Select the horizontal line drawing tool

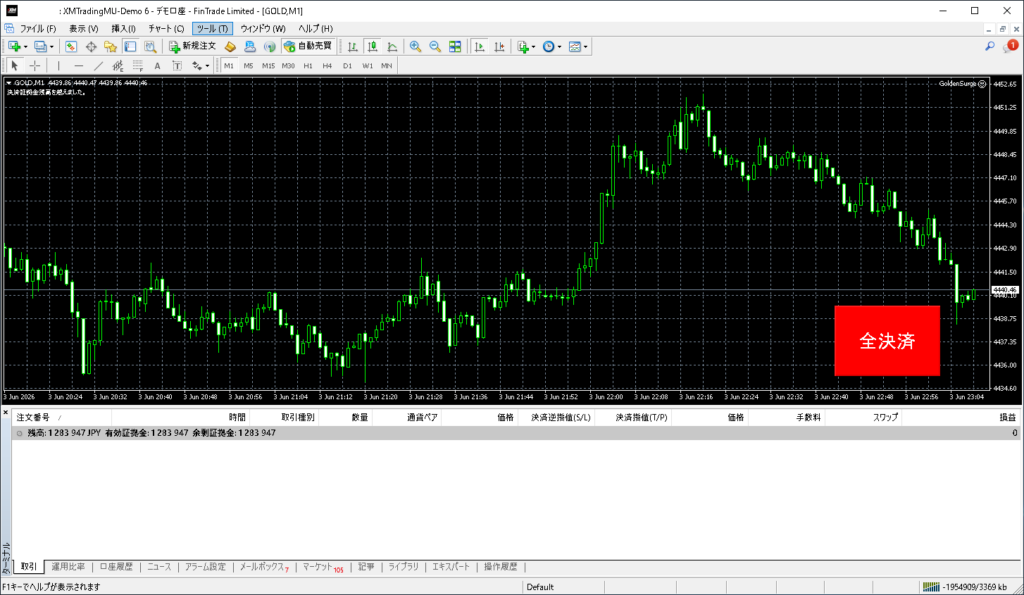tap(78, 65)
